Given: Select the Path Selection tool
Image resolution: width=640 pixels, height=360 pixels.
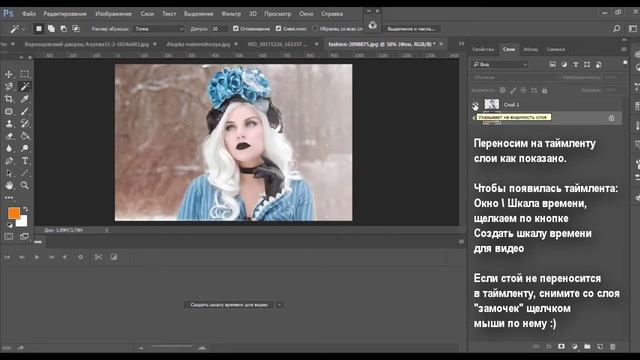Looking at the screenshot, I should point(9,173).
